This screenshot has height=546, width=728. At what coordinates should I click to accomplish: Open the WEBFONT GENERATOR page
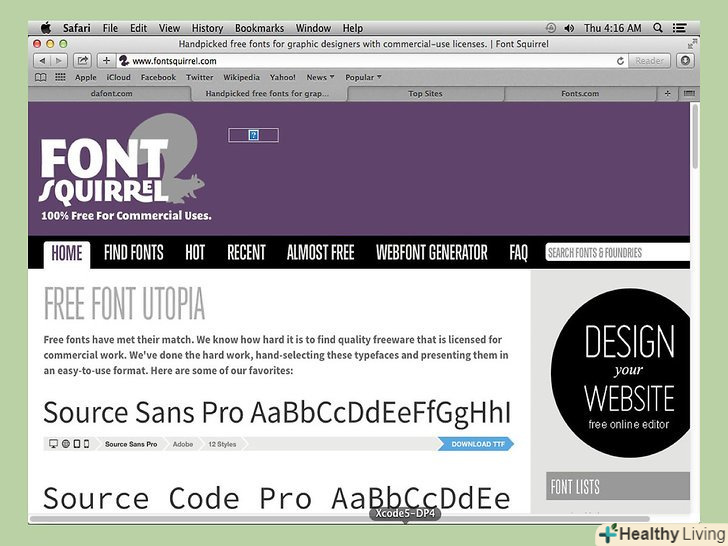click(x=432, y=253)
